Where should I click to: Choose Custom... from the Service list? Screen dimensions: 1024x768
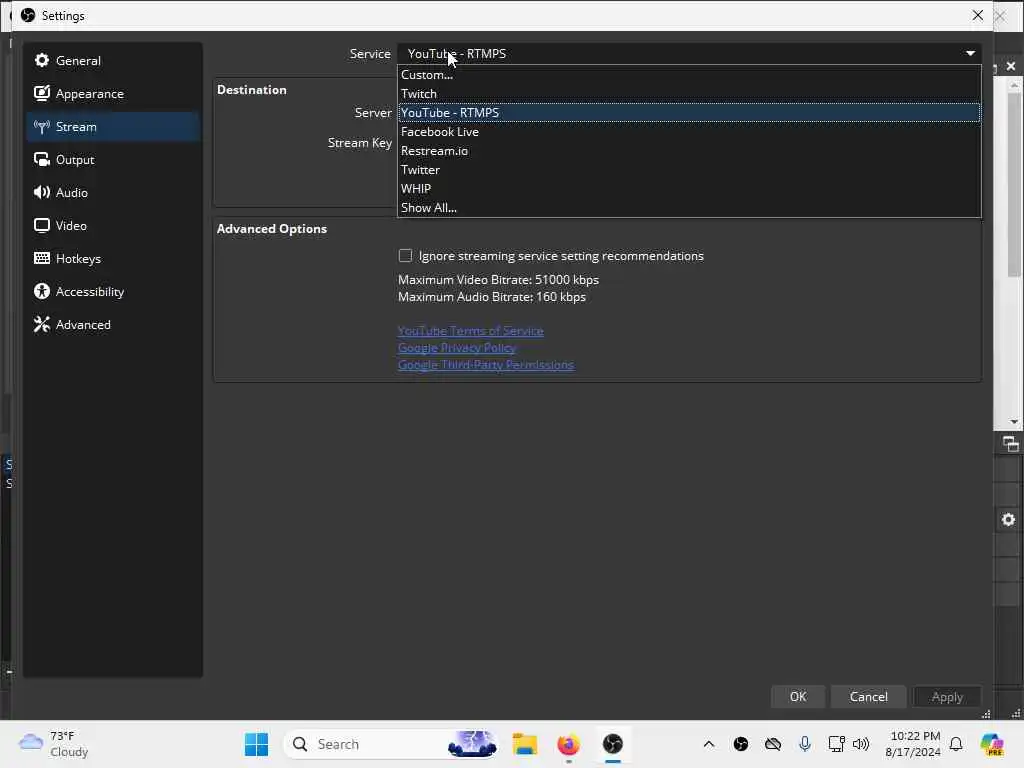coord(689,74)
